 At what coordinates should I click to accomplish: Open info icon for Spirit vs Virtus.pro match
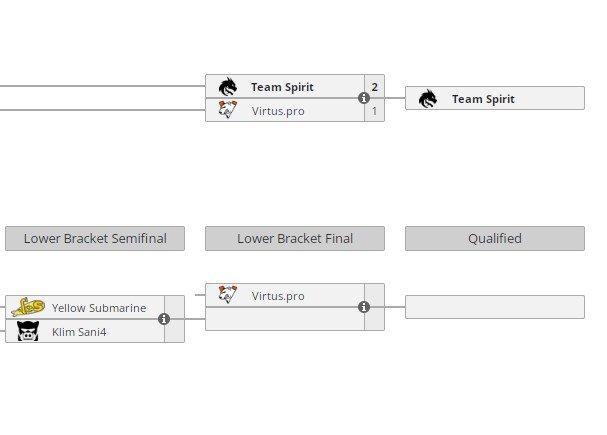click(364, 98)
